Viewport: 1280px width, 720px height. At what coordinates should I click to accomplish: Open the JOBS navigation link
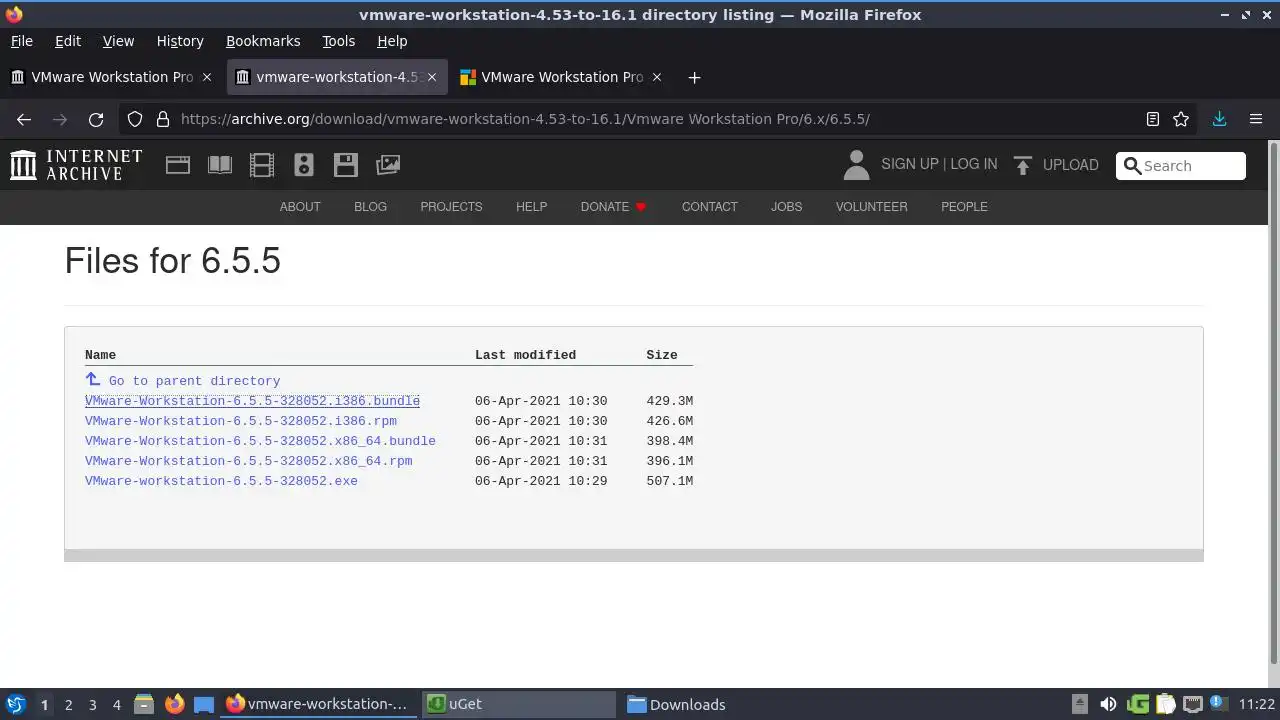point(786,207)
